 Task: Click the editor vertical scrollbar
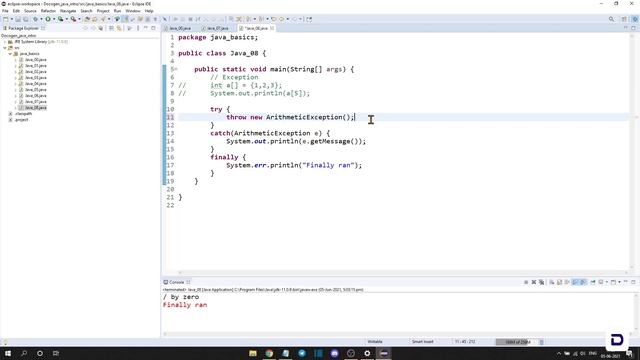point(632,151)
